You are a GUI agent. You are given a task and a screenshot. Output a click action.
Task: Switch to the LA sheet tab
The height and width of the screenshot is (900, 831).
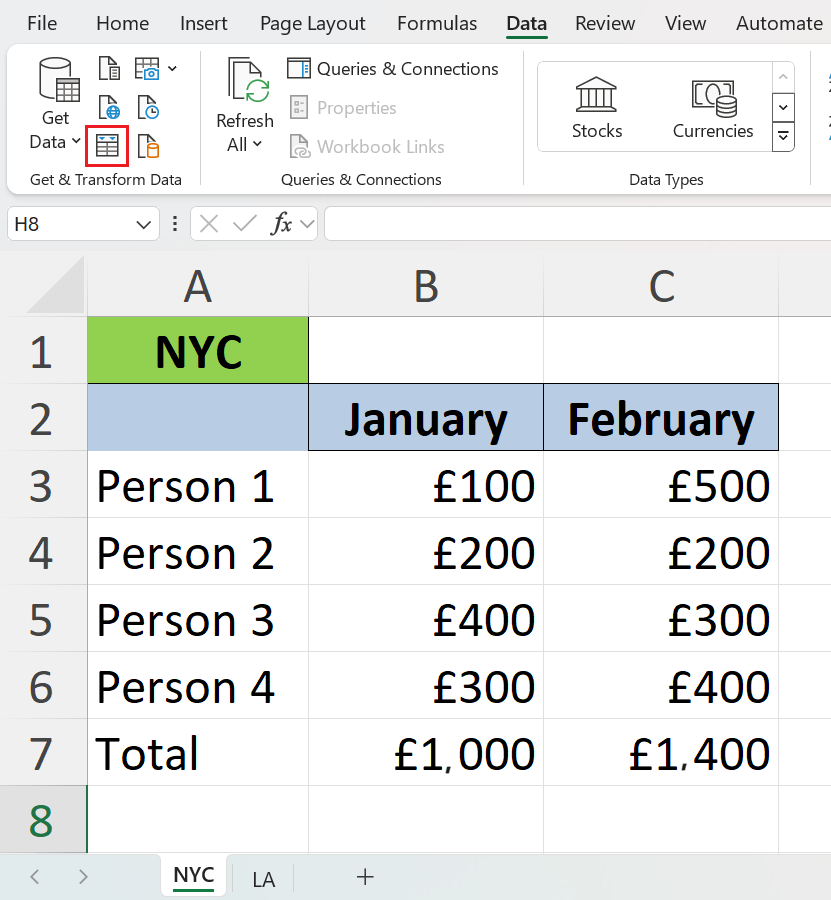(x=264, y=879)
